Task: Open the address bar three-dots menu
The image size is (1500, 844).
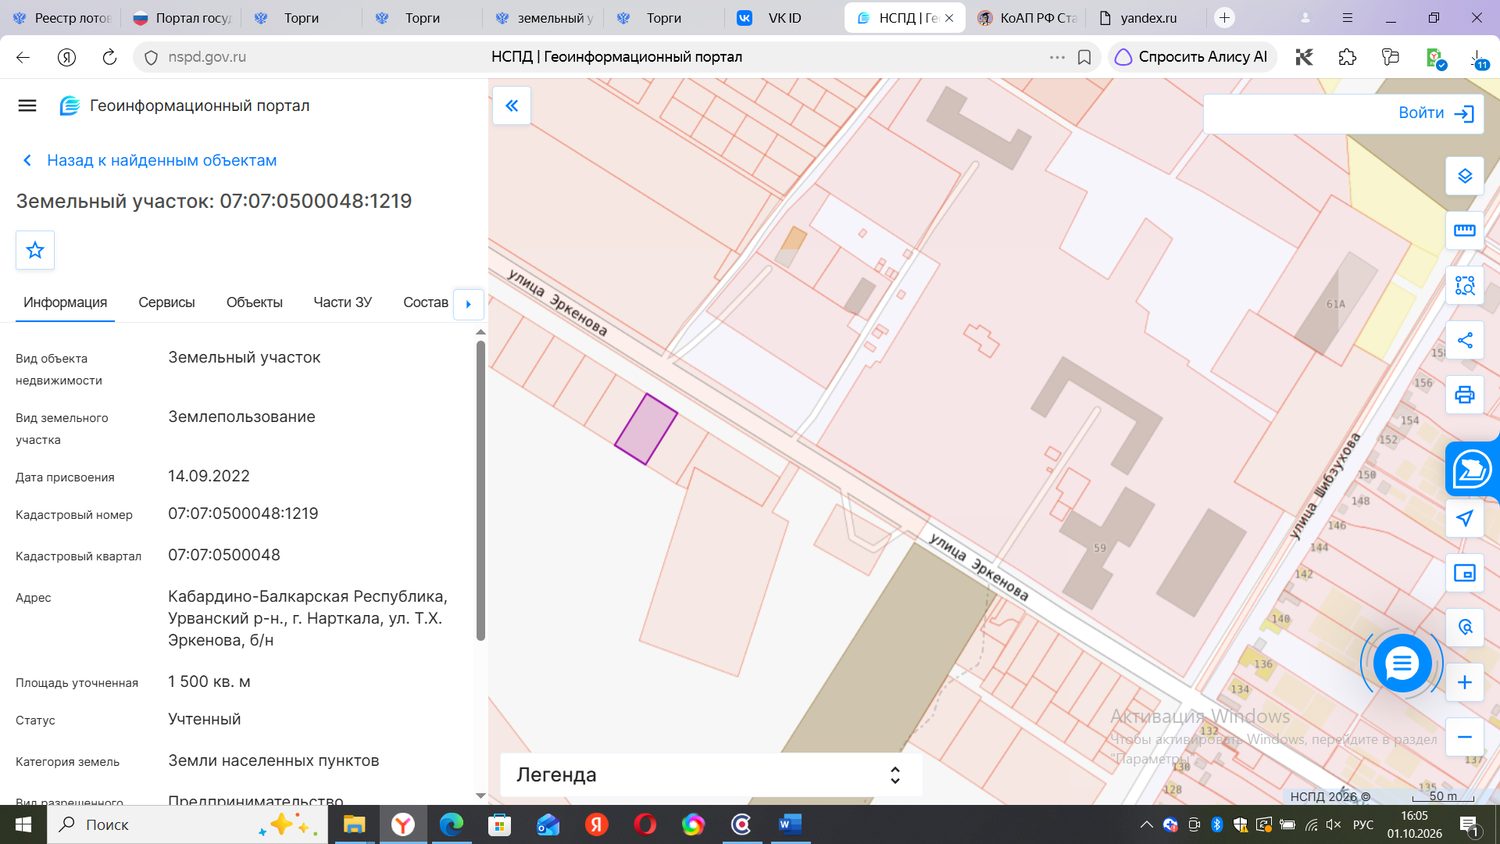Action: [x=1057, y=57]
